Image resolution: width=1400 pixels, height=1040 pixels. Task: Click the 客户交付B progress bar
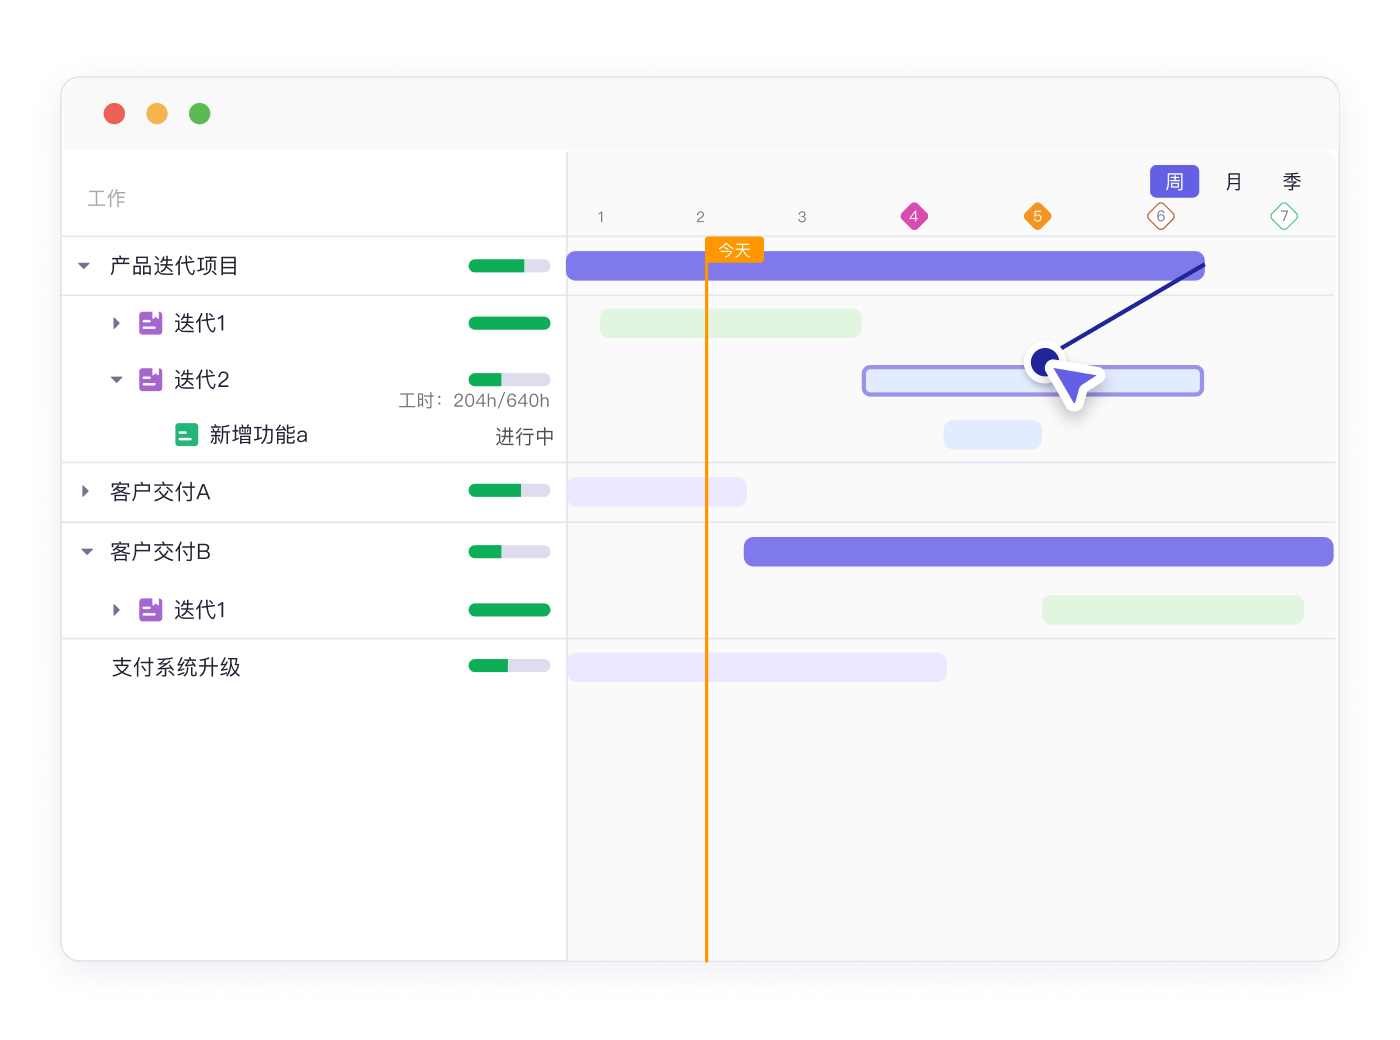[510, 552]
